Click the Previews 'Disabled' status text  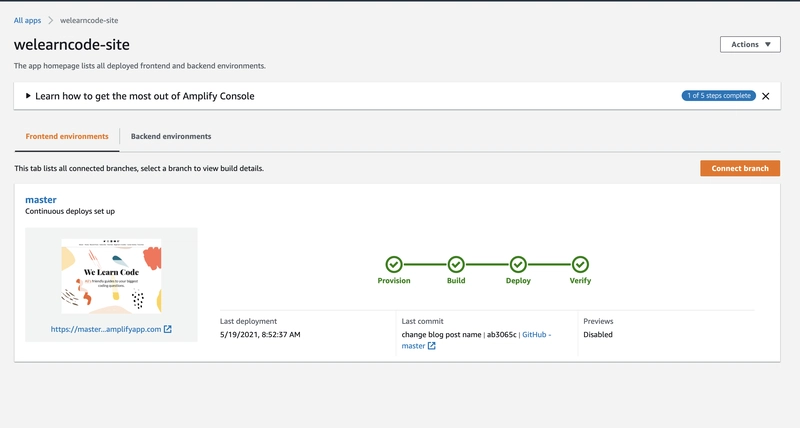598,335
